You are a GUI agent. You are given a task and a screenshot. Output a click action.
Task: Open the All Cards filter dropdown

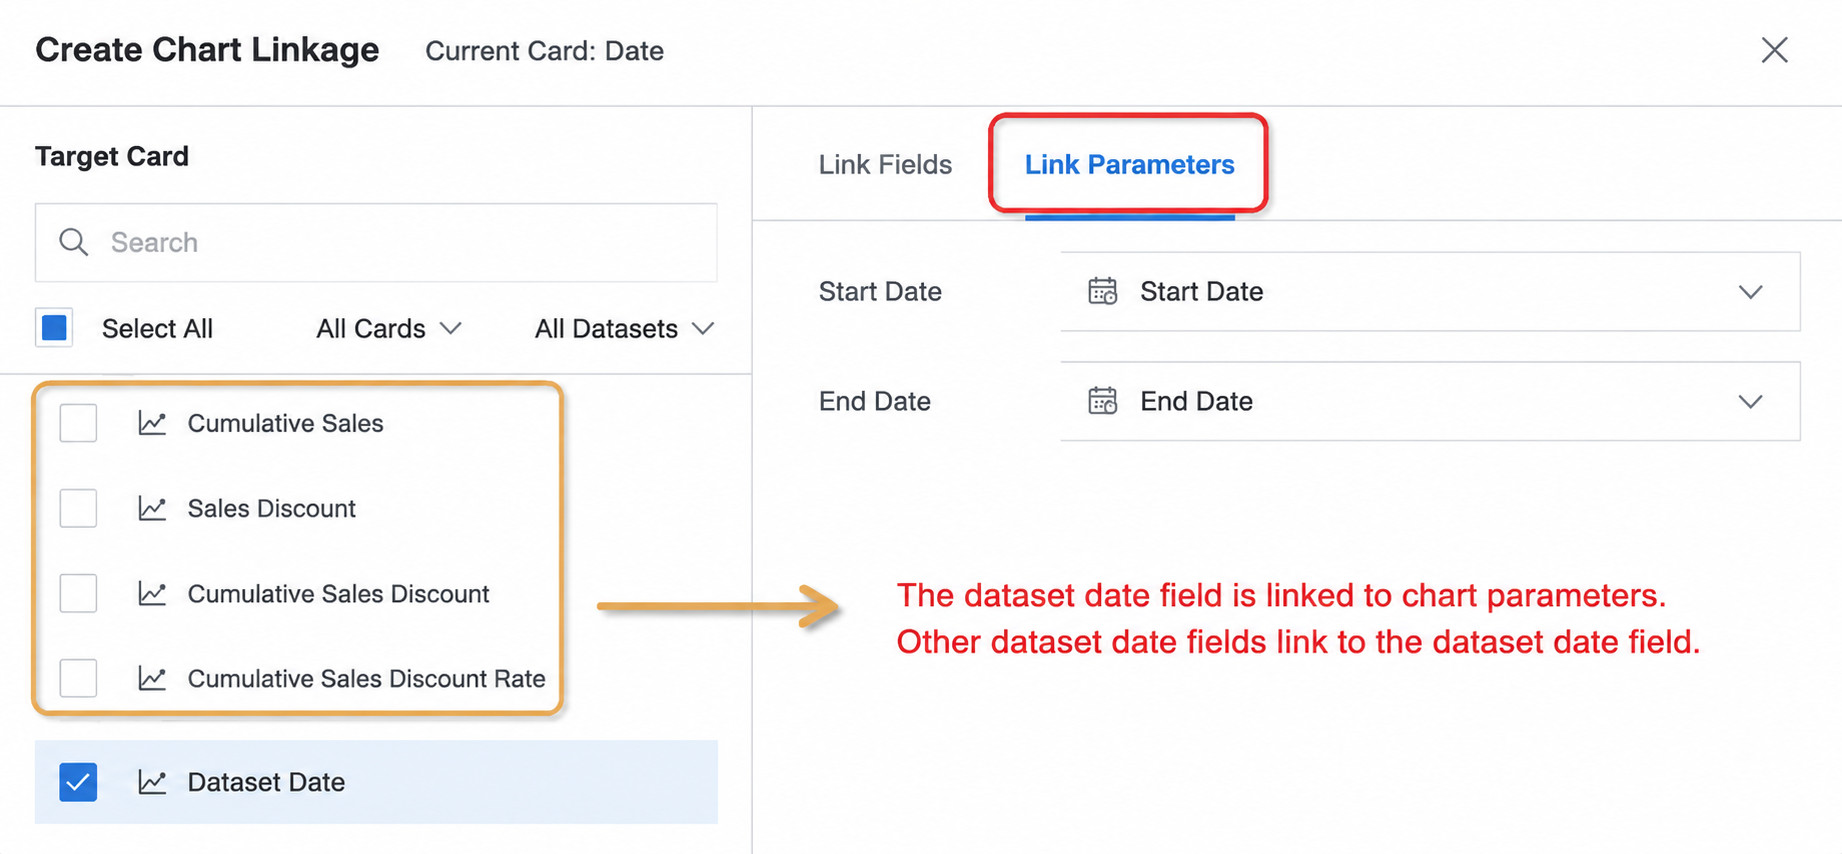(x=389, y=328)
